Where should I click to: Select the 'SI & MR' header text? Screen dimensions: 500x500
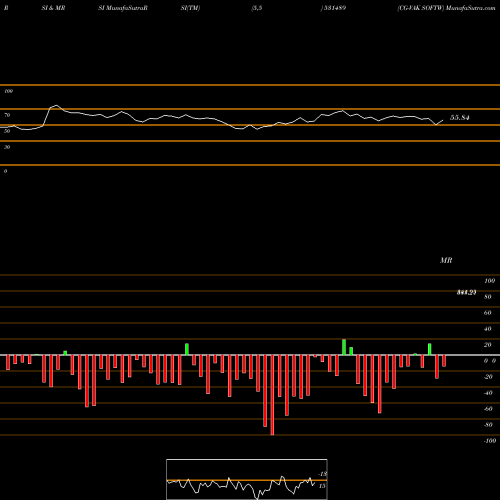click(x=53, y=8)
